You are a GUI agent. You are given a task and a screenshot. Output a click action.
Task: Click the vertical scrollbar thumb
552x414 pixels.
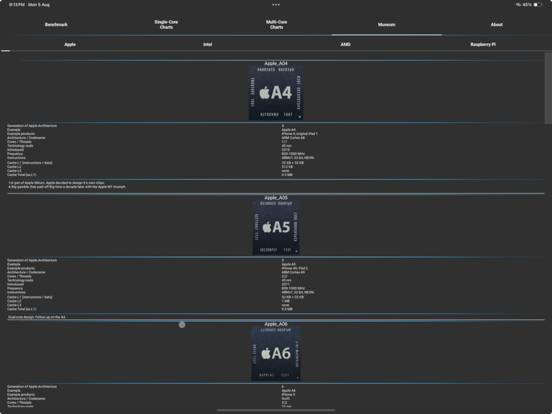coord(548,88)
